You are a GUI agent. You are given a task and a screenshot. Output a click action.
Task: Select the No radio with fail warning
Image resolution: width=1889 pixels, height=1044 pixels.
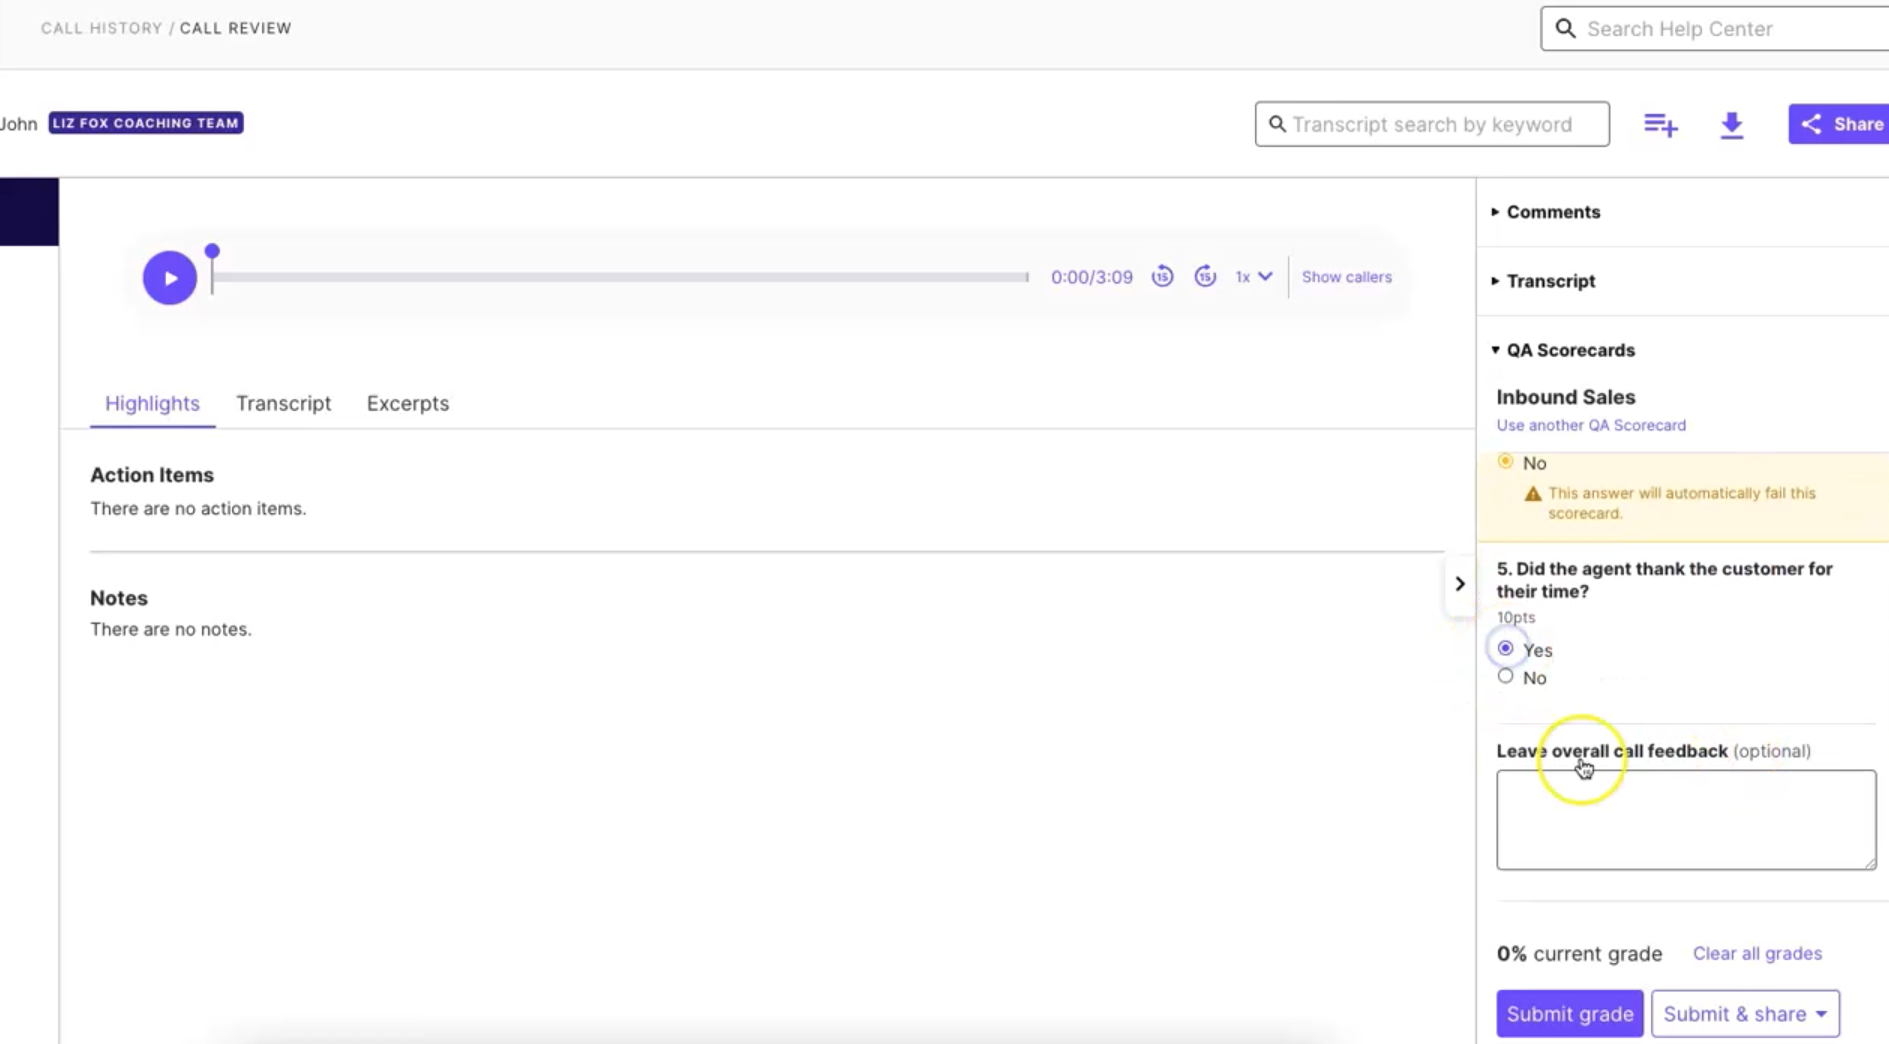(1505, 462)
